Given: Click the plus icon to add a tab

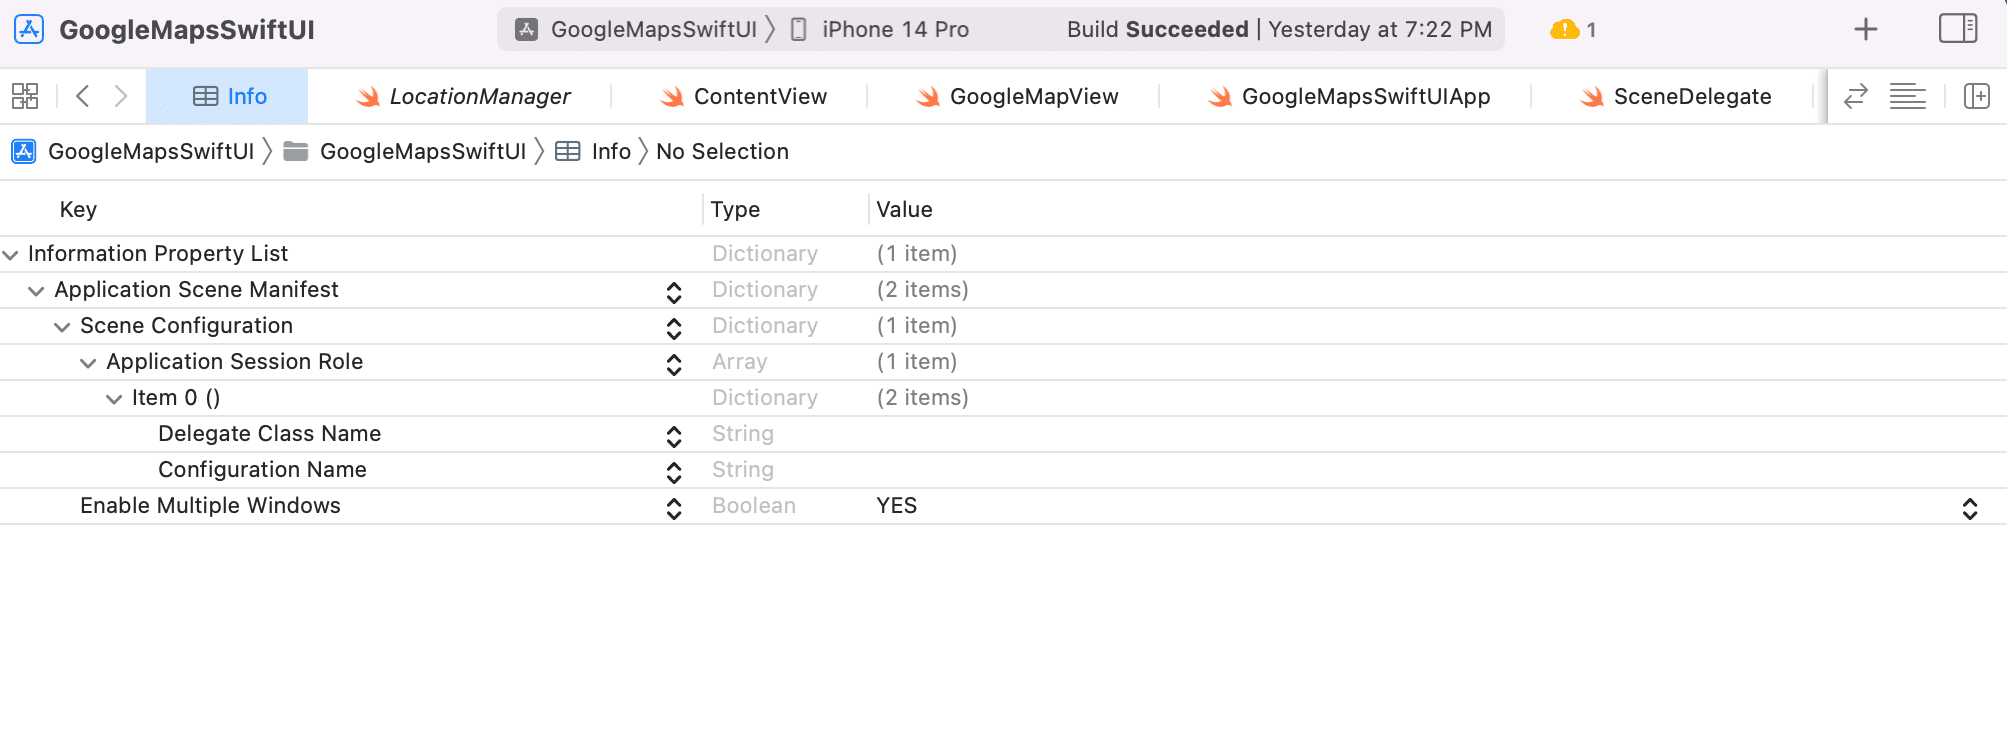Looking at the screenshot, I should pos(1864,28).
